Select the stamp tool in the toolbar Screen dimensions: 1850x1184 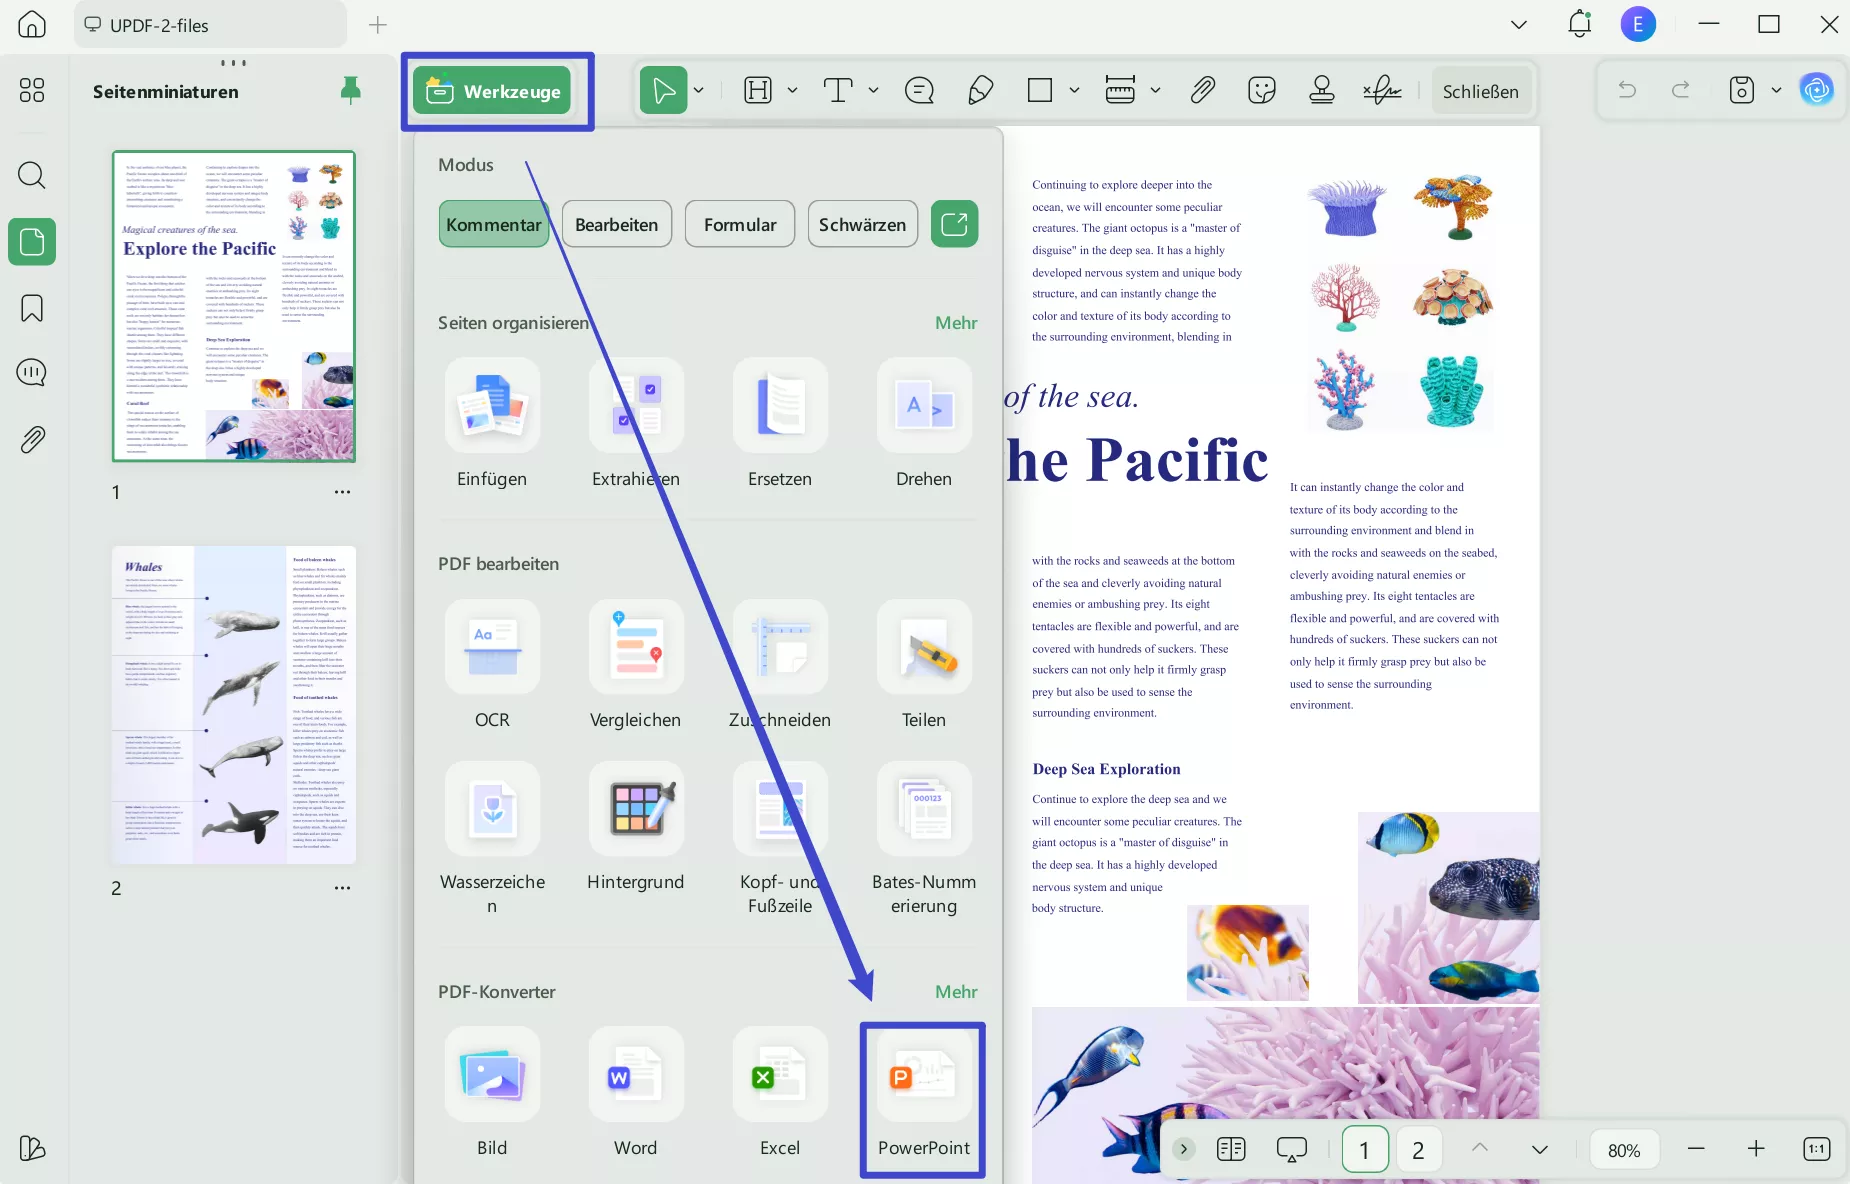click(x=1322, y=90)
